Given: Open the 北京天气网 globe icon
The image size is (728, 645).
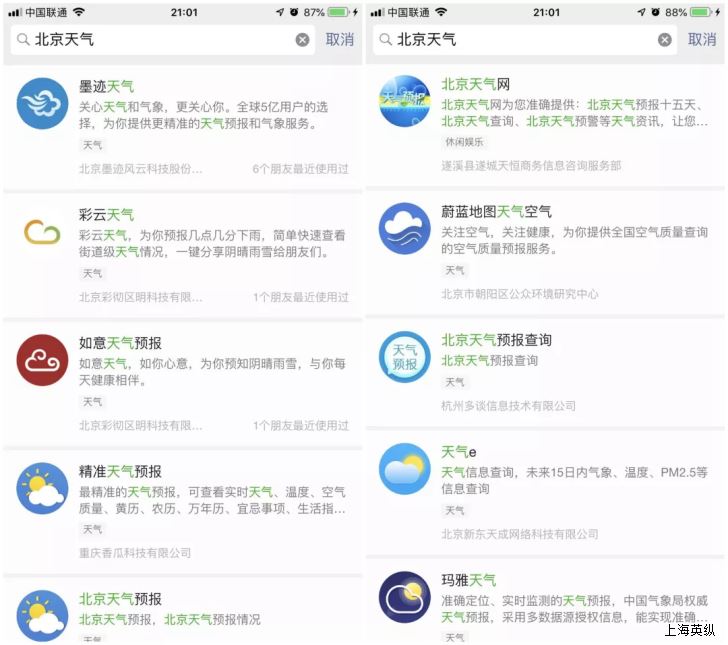Looking at the screenshot, I should 404,101.
